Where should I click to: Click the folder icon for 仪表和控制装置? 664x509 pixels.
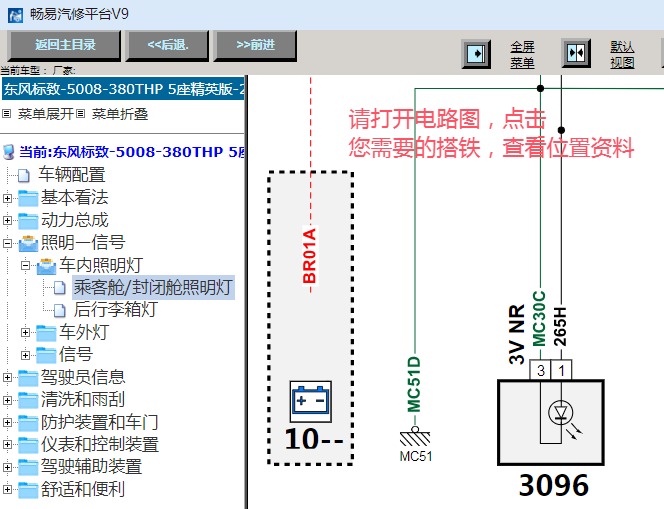point(28,445)
